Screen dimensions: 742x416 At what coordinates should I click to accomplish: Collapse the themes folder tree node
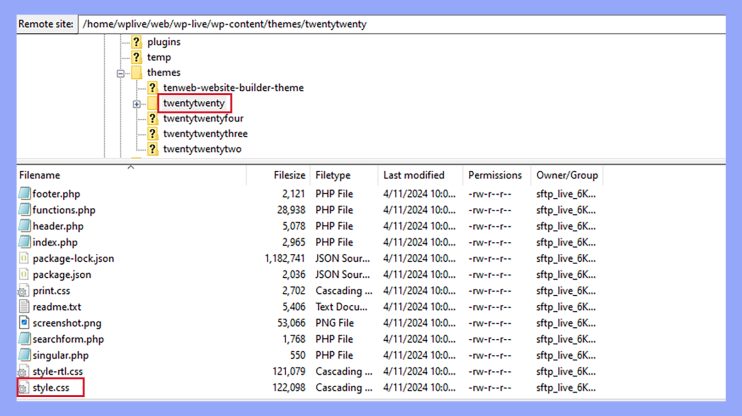point(121,73)
